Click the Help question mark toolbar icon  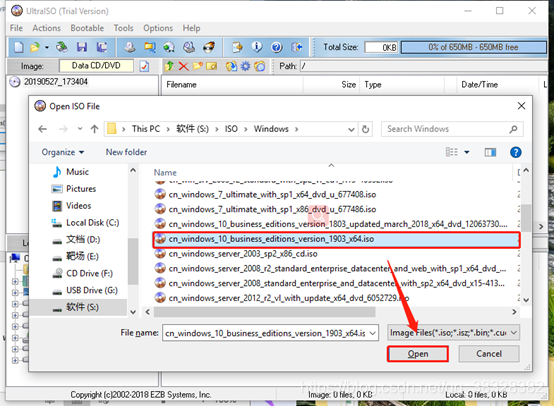coord(277,47)
